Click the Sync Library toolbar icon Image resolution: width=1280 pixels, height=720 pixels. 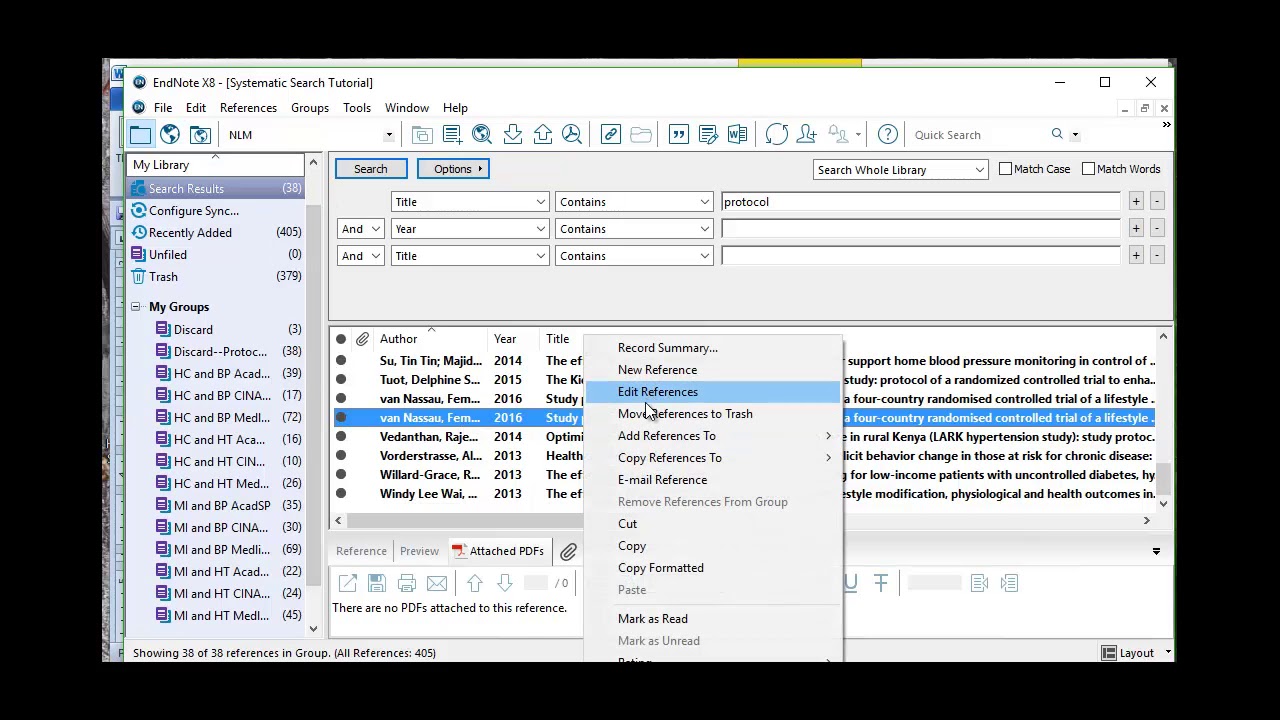pos(776,135)
